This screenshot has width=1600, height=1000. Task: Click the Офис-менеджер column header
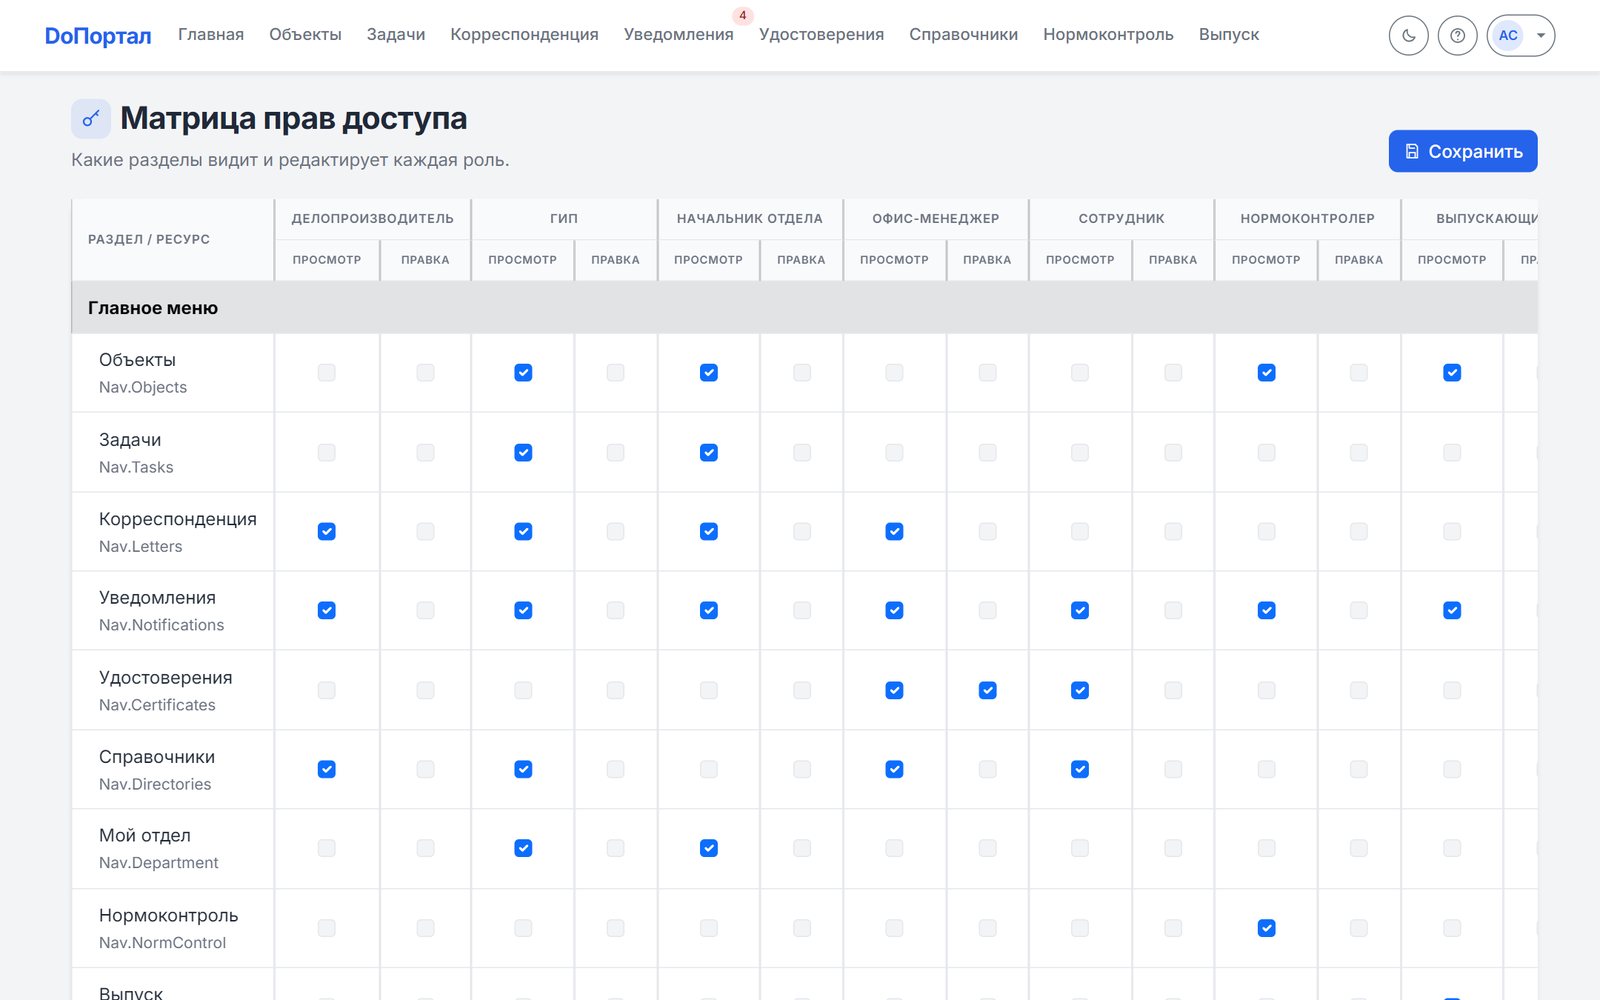pos(936,219)
